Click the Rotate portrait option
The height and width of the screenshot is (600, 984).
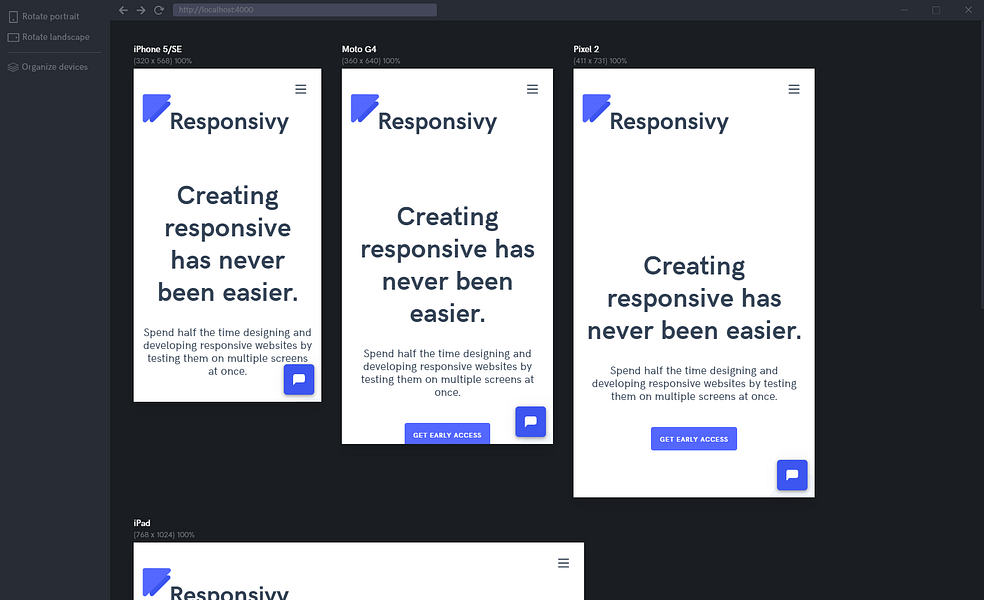pos(44,16)
